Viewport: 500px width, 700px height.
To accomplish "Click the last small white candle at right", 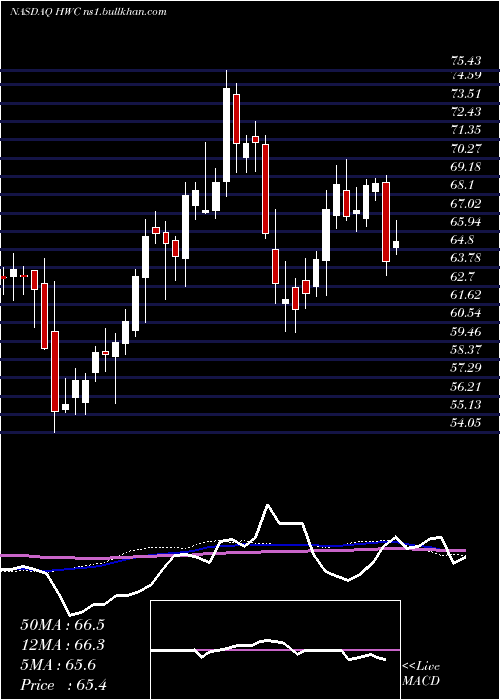I will click(x=396, y=244).
